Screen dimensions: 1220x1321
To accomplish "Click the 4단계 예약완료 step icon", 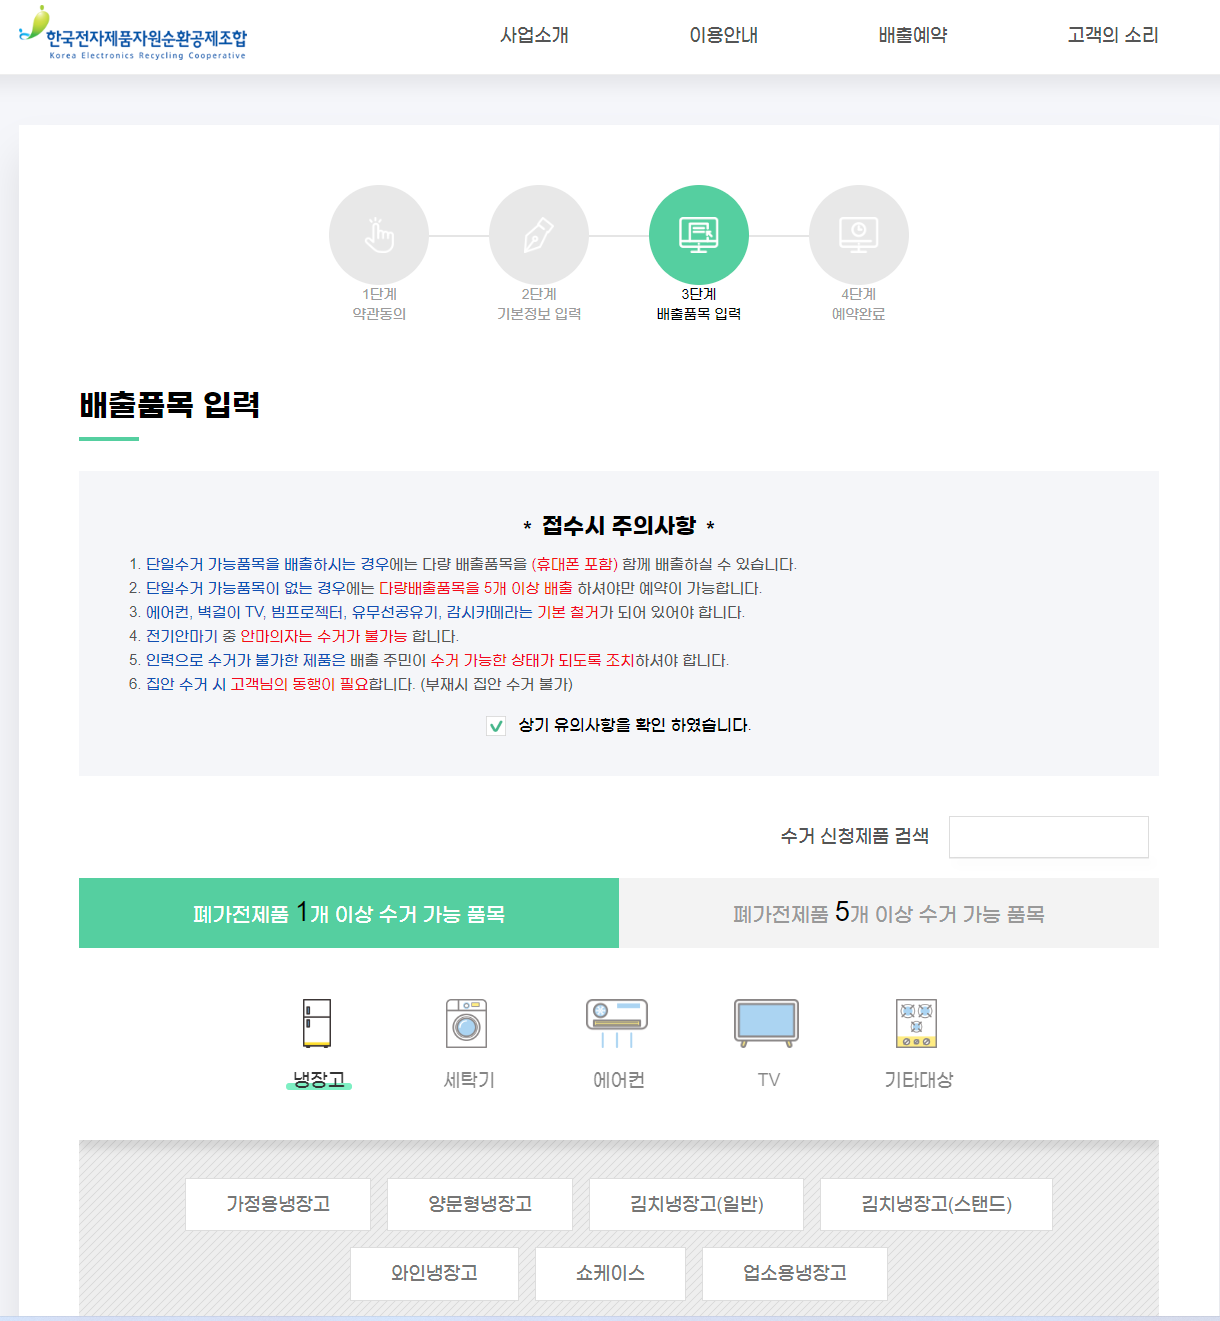I will coord(859,235).
